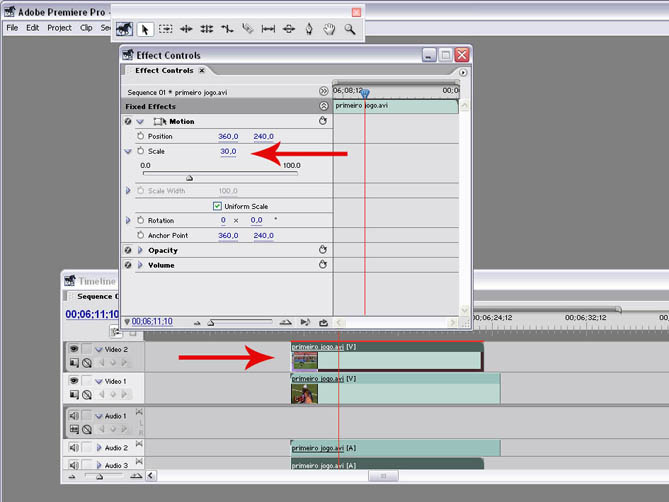Click the Track Select tool
Image resolution: width=669 pixels, height=502 pixels.
tap(166, 29)
